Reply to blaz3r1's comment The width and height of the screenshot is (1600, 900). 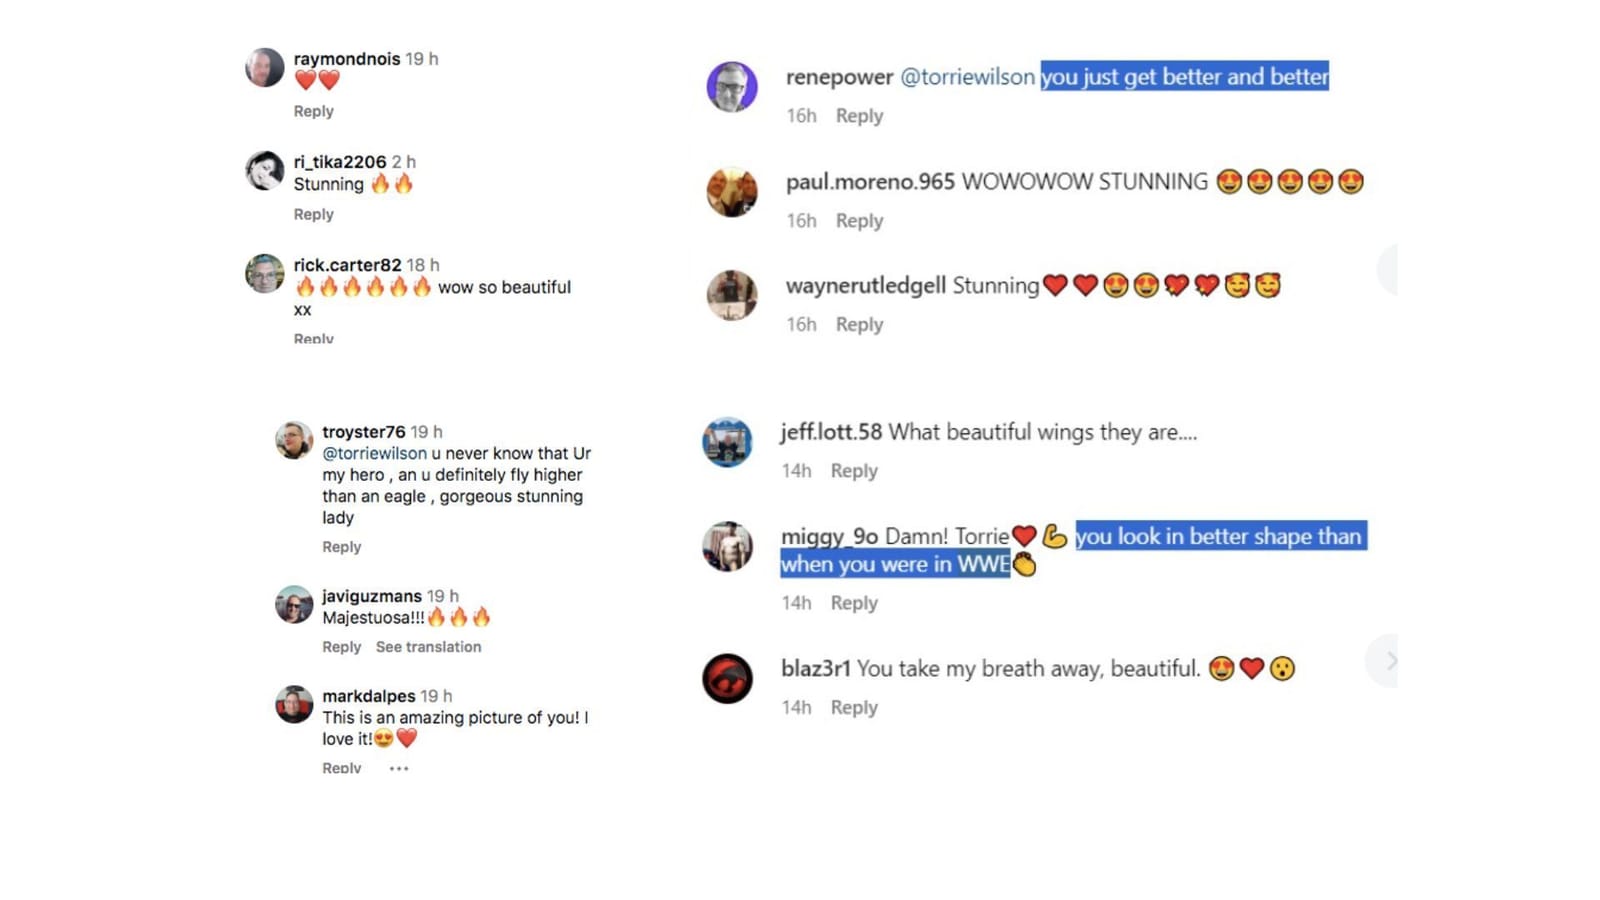(x=854, y=708)
